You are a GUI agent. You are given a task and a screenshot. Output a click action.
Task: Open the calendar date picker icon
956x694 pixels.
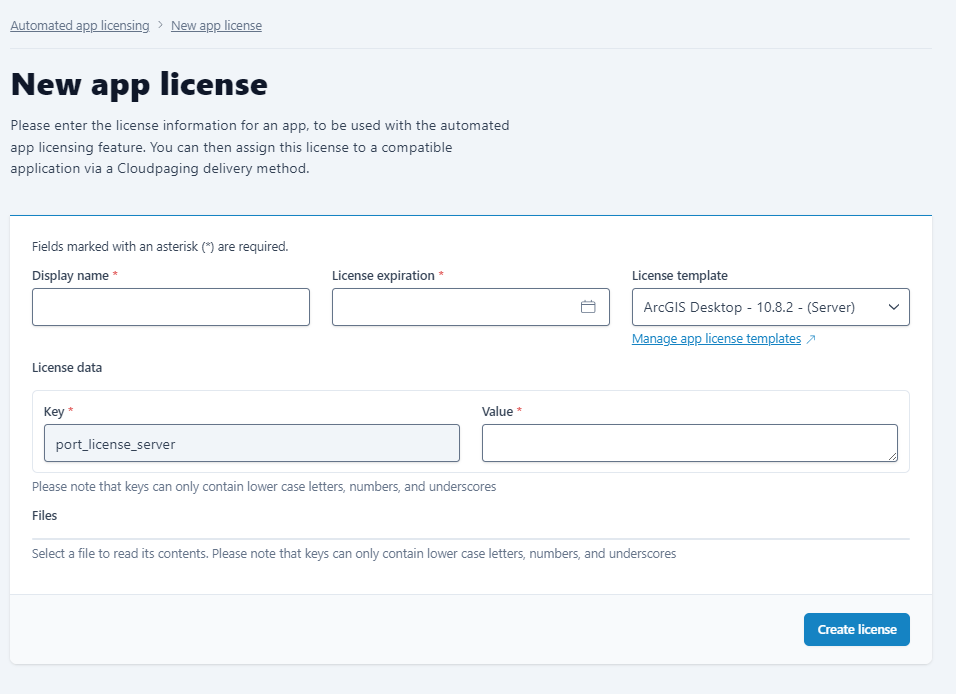pos(588,307)
